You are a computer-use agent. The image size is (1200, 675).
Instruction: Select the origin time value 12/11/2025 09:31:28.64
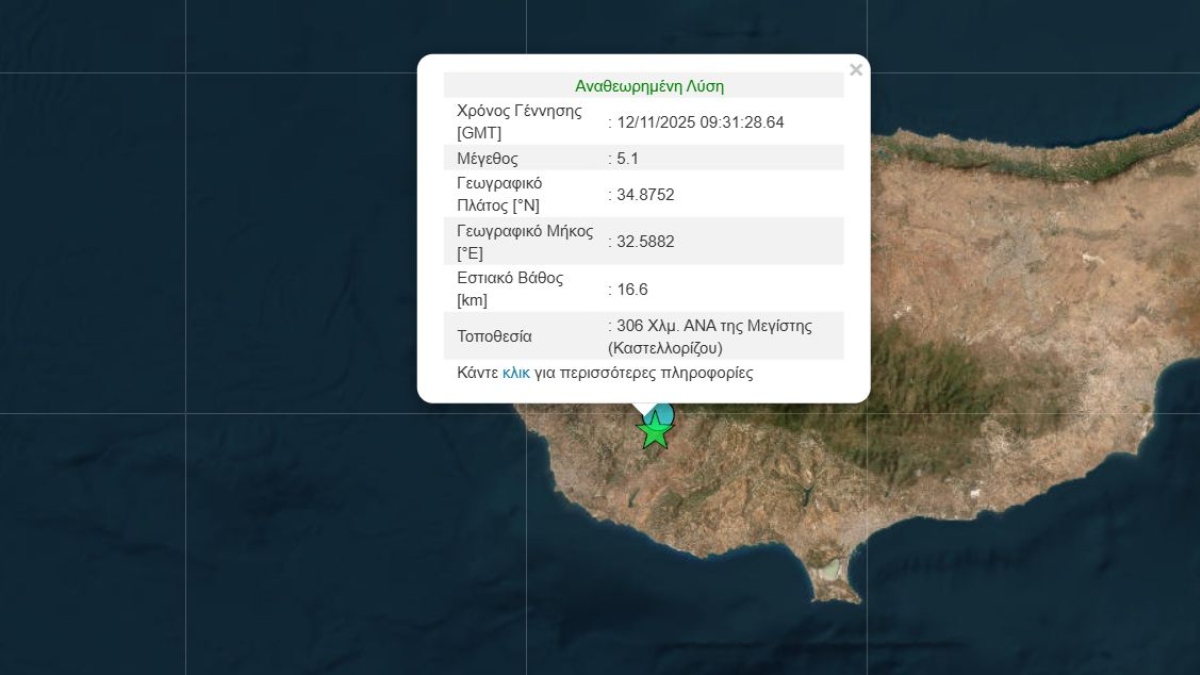pos(700,122)
